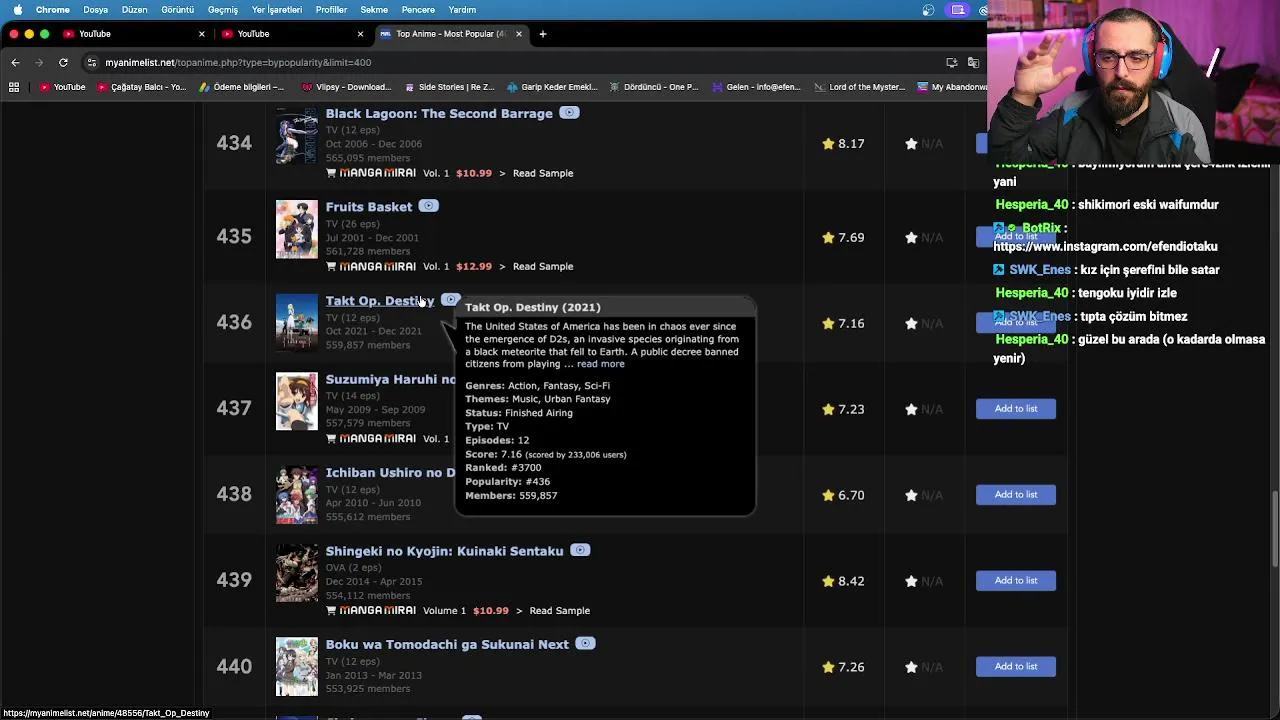Click the star icon beside score 7.69
1280x720 pixels.
click(828, 238)
